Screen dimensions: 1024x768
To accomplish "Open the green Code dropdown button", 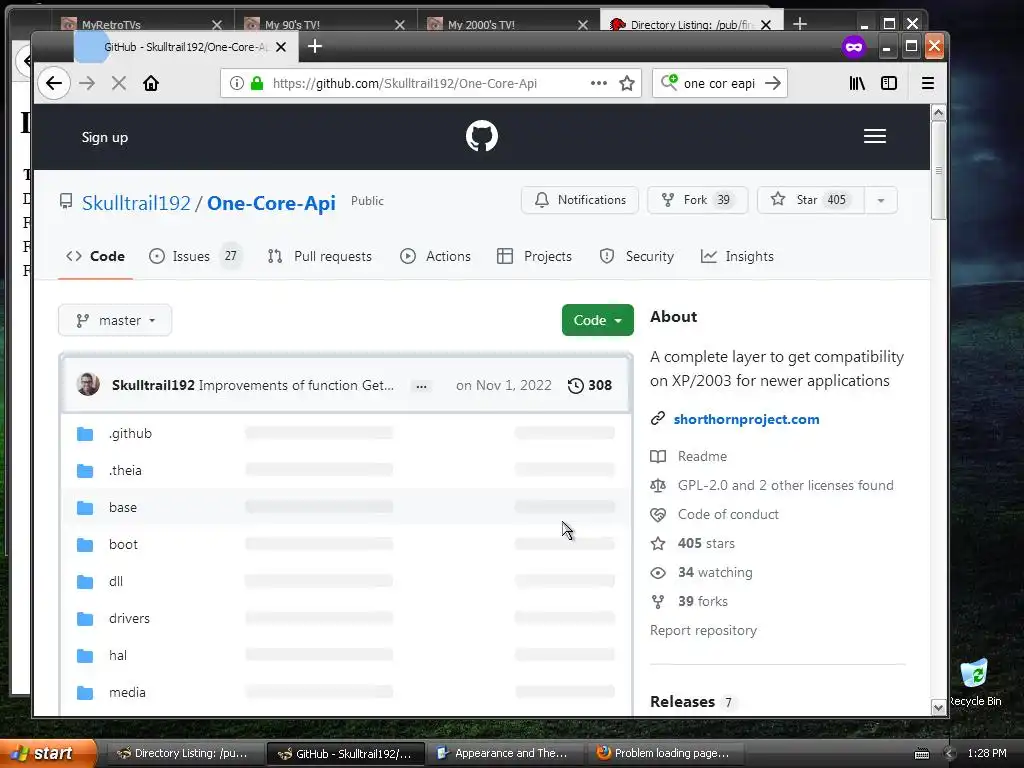I will pos(598,320).
